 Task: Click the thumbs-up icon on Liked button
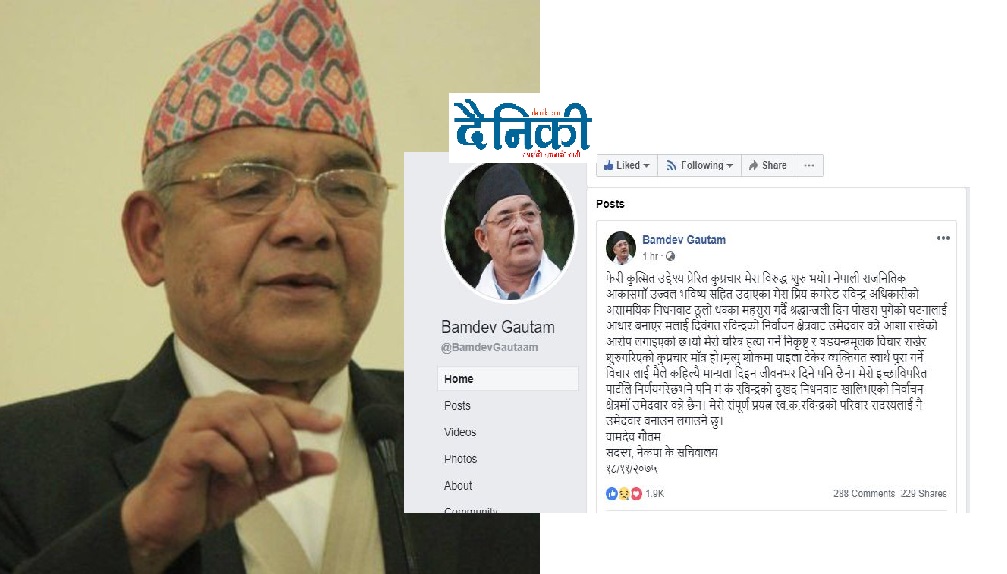click(x=609, y=165)
